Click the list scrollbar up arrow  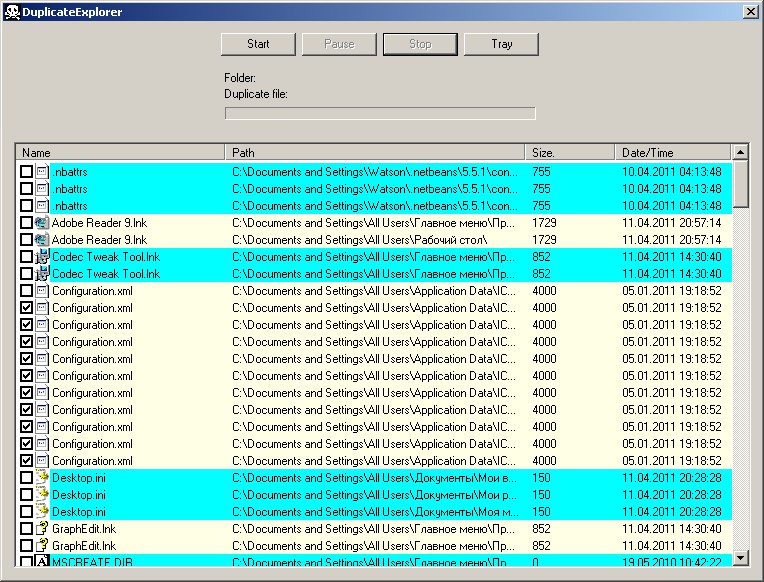741,152
